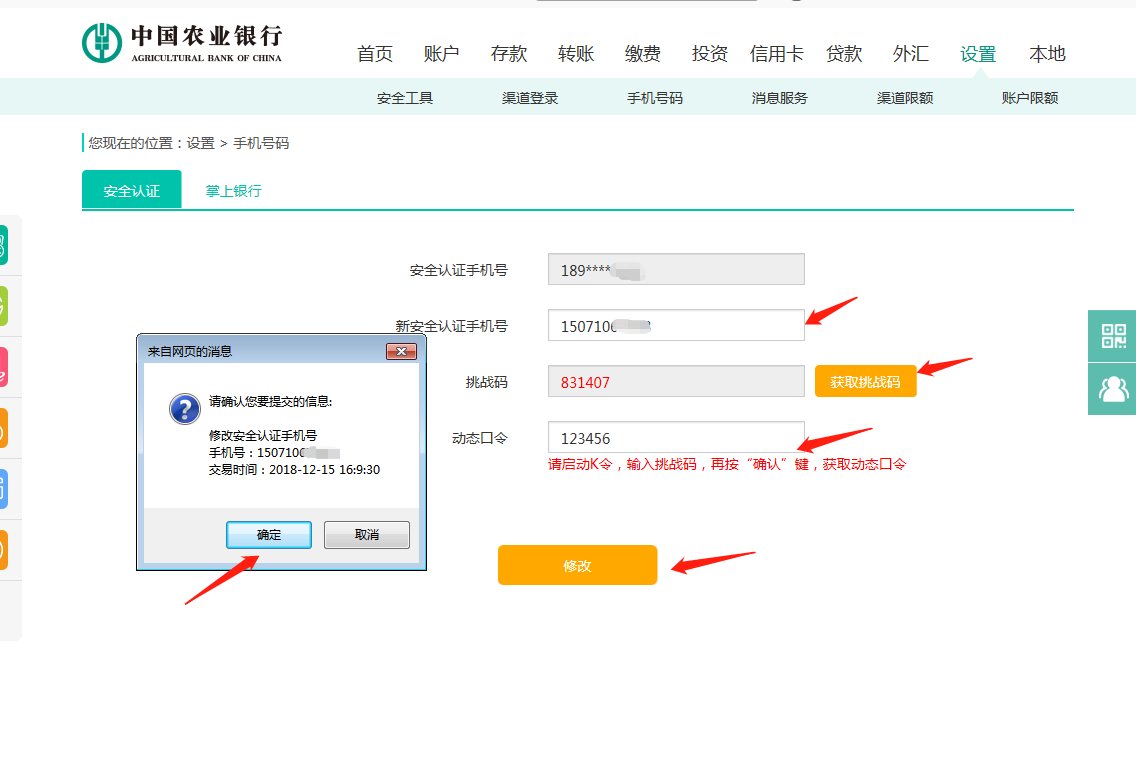Image resolution: width=1136 pixels, height=760 pixels.
Task: Select 消息服务 in the submenu
Action: tap(778, 98)
